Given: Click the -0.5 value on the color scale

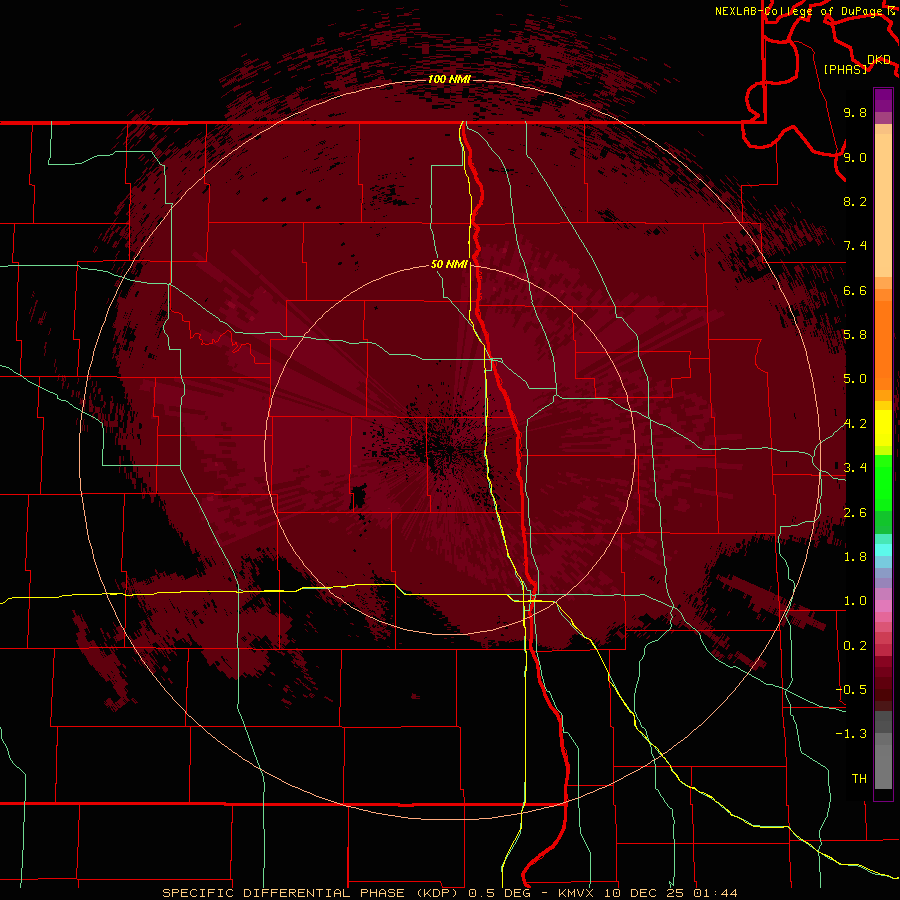Looking at the screenshot, I should coord(851,690).
